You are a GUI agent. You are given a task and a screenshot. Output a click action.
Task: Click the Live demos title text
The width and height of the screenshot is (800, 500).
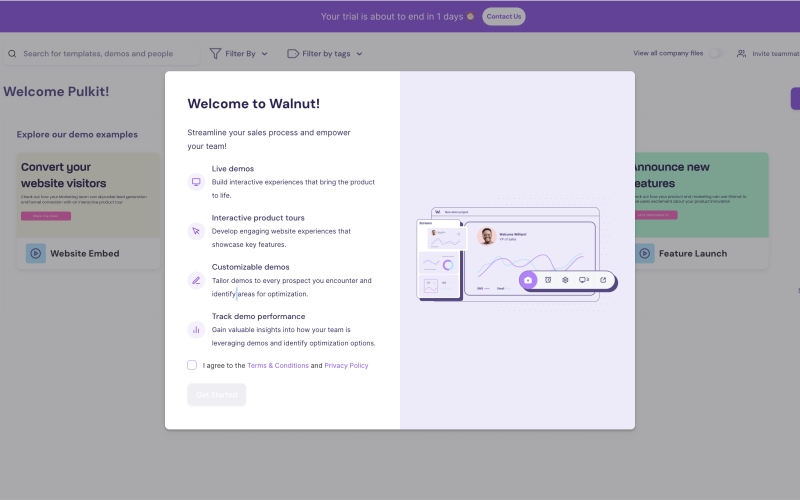(x=233, y=169)
